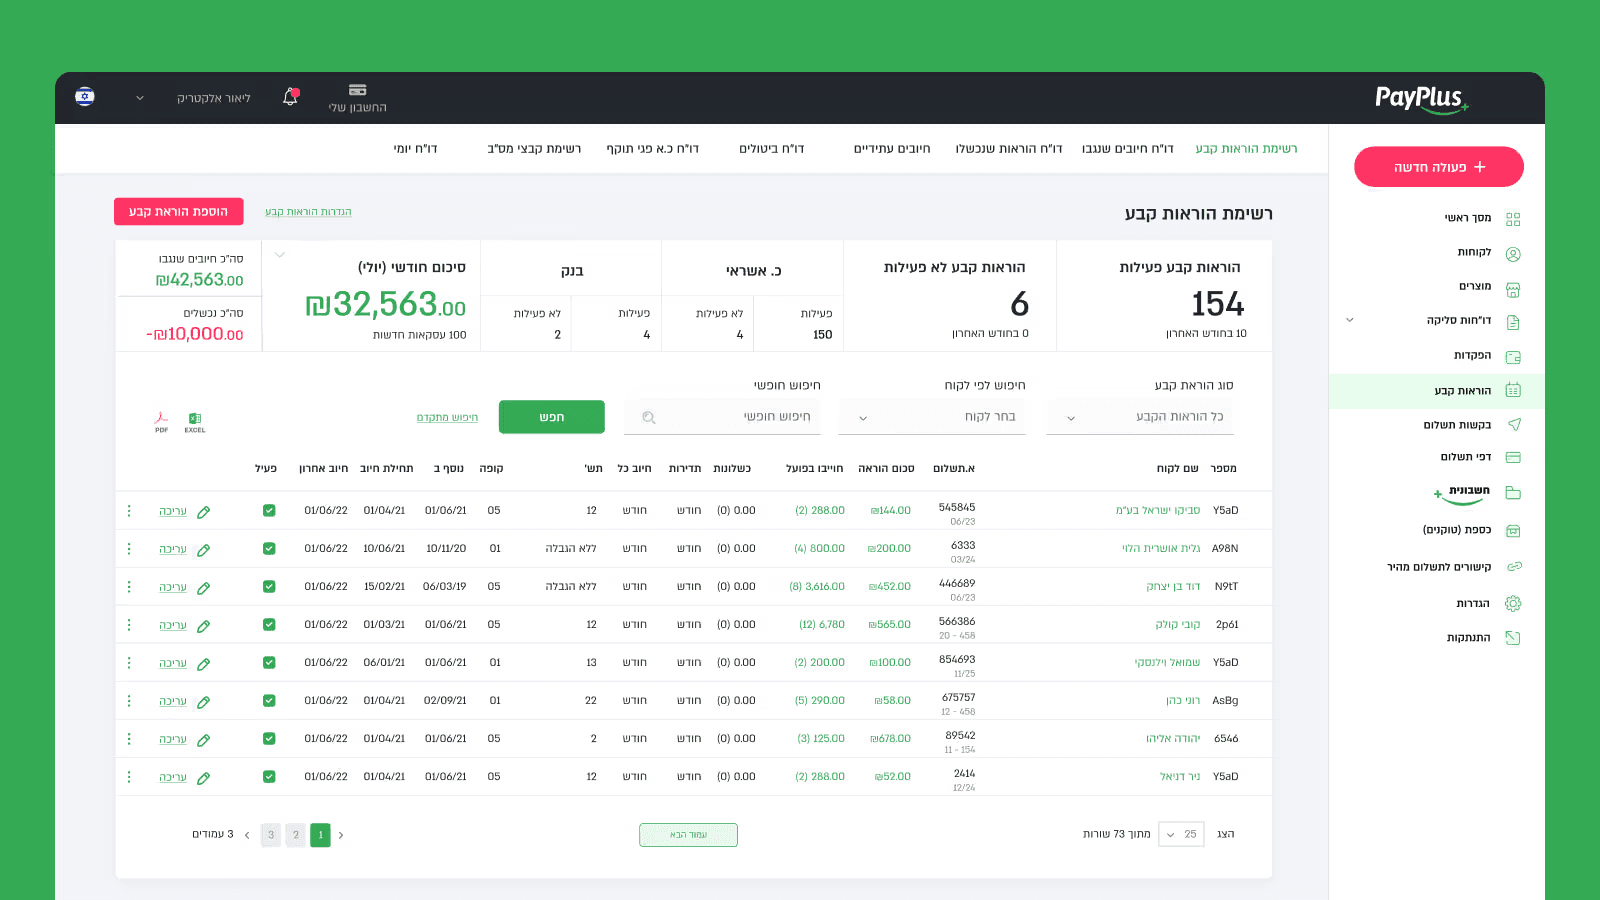The width and height of the screenshot is (1600, 900).
Task: Open the בחר לקוח customer dropdown
Action: [x=932, y=417]
